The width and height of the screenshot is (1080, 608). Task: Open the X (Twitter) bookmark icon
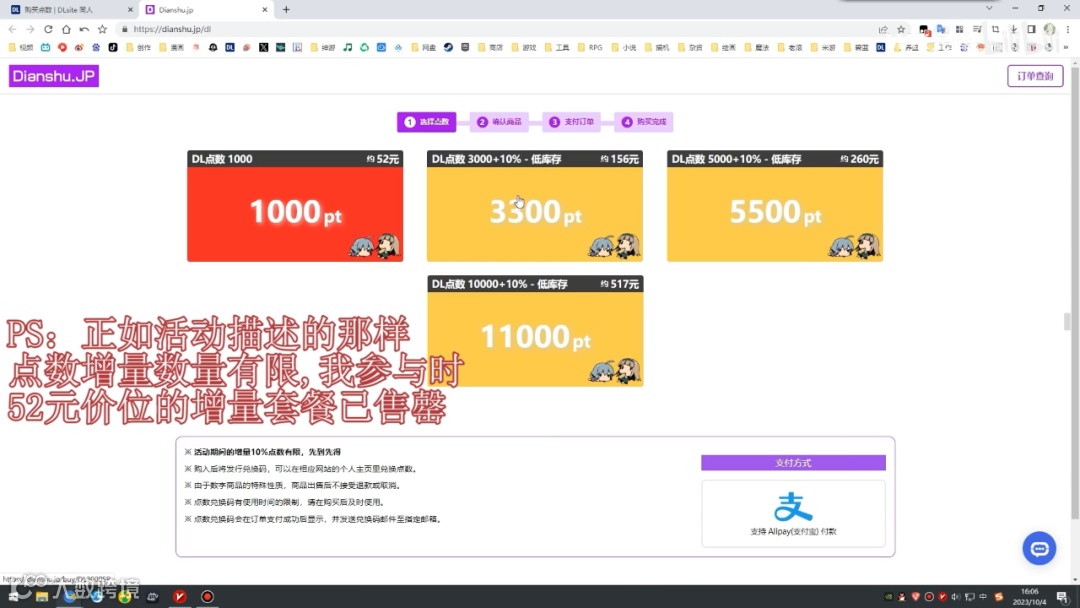tap(263, 48)
